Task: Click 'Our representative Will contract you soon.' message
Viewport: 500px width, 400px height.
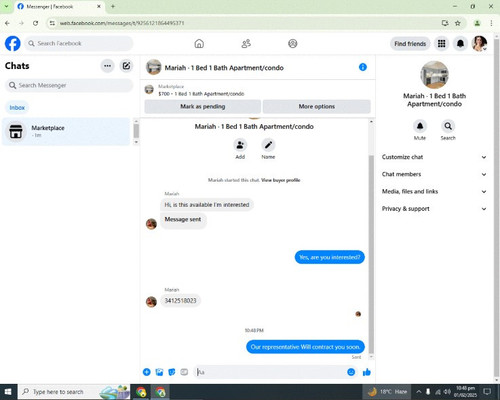Action: point(305,347)
